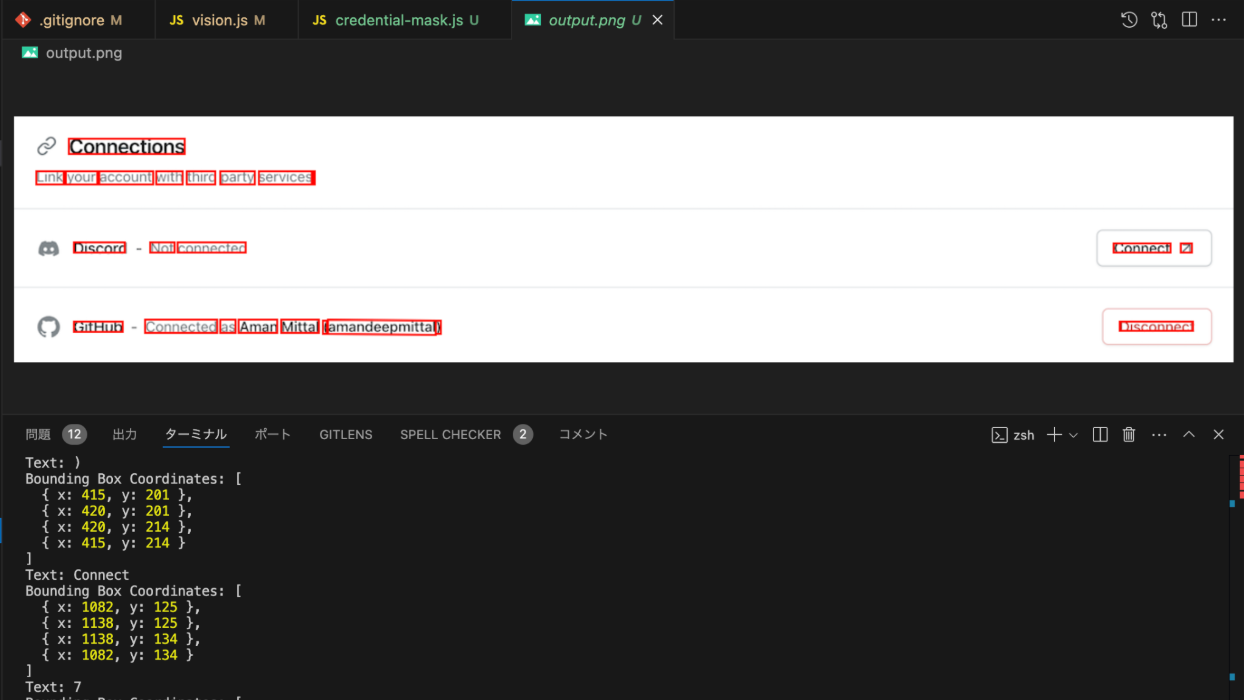Screen dimensions: 1244x700
Task: Click the Disconnect button for GitHub
Action: pos(1157,327)
